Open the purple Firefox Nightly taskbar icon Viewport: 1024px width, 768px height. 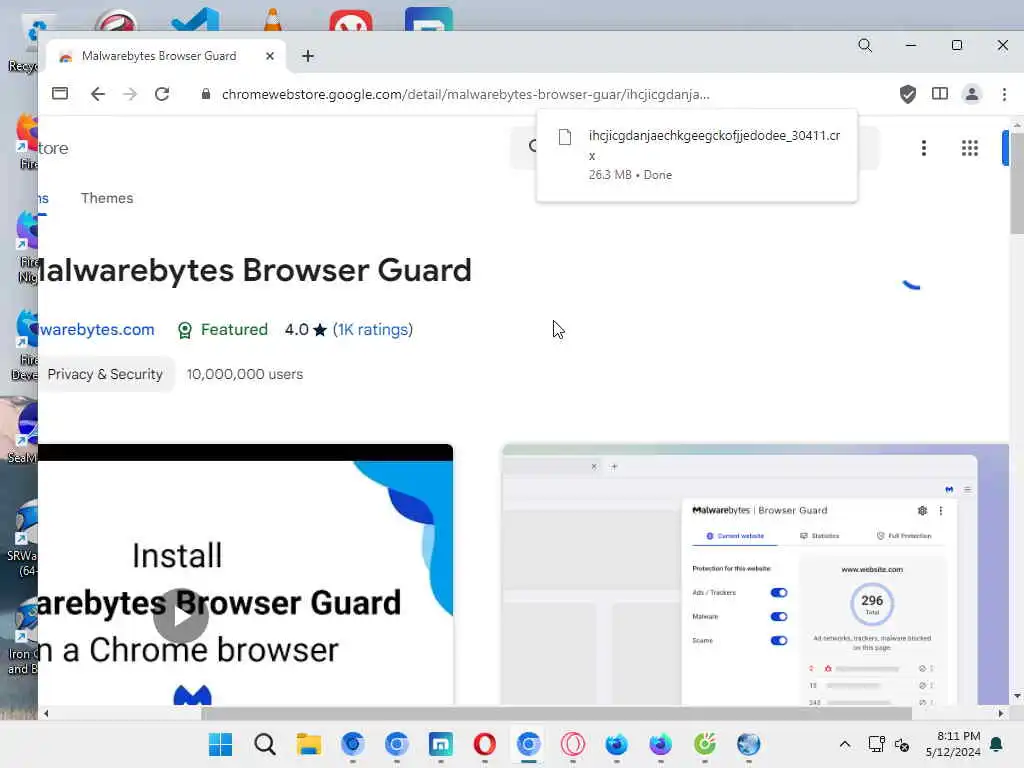click(660, 744)
